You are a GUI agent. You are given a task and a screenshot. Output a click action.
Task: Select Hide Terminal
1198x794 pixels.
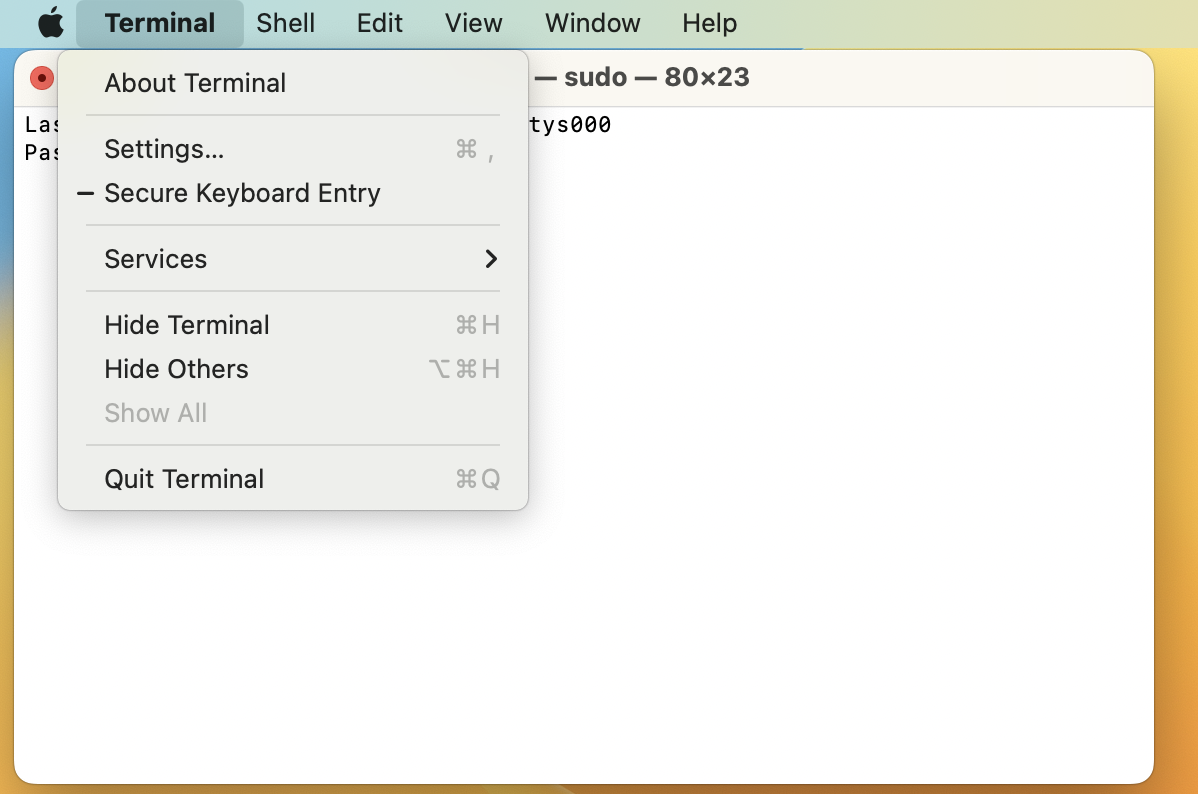[187, 325]
